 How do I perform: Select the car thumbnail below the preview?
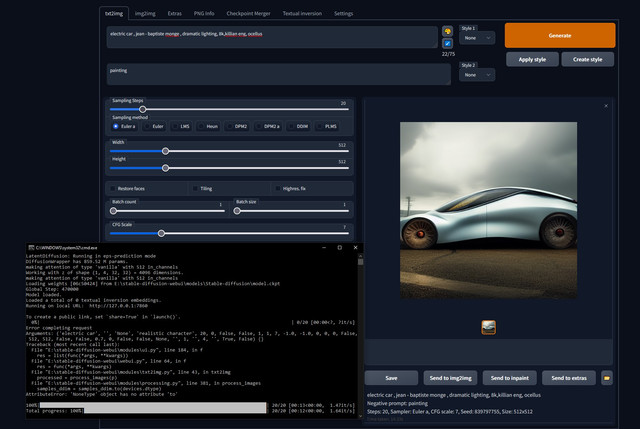pyautogui.click(x=489, y=327)
